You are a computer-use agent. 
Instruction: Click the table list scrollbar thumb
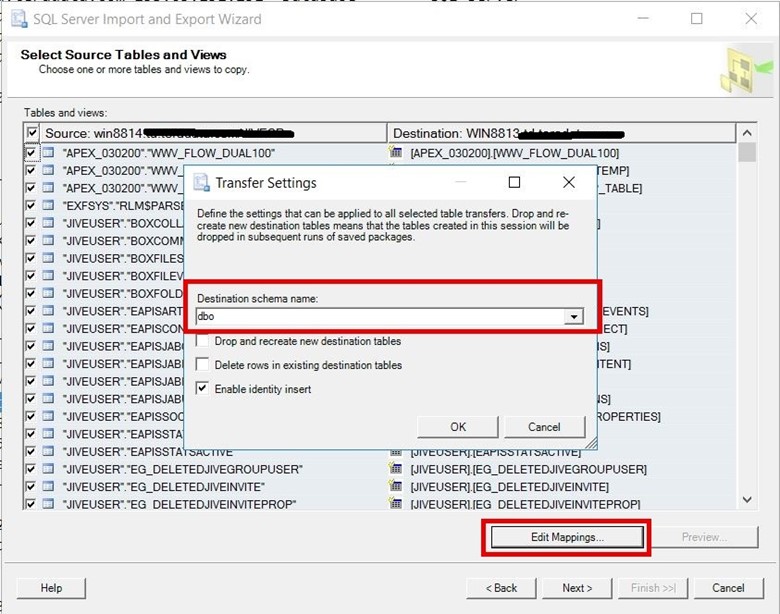click(x=747, y=152)
